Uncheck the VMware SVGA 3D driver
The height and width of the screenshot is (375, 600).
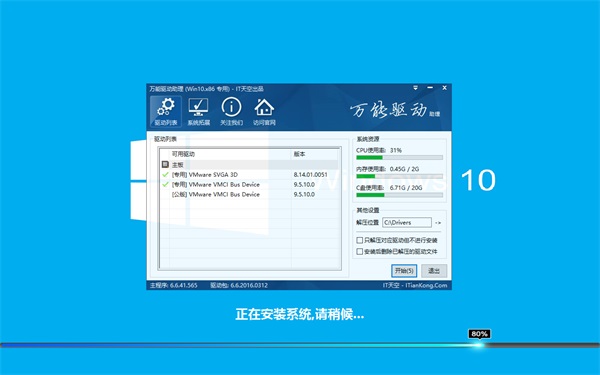pyautogui.click(x=165, y=174)
